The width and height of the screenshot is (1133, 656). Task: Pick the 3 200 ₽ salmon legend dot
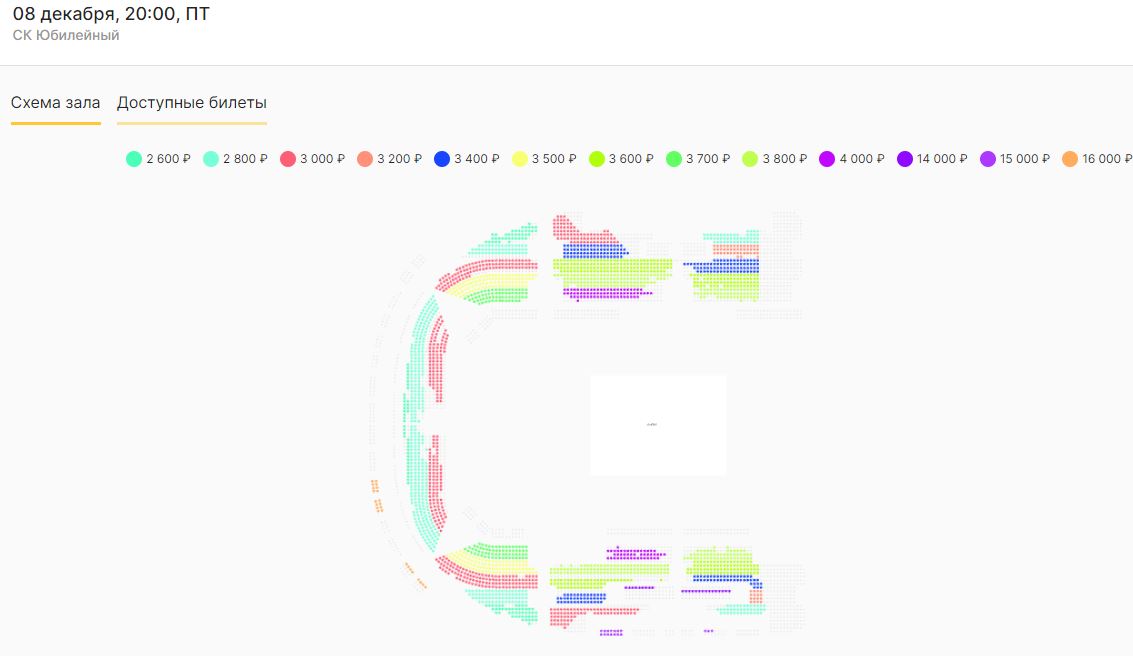click(365, 159)
